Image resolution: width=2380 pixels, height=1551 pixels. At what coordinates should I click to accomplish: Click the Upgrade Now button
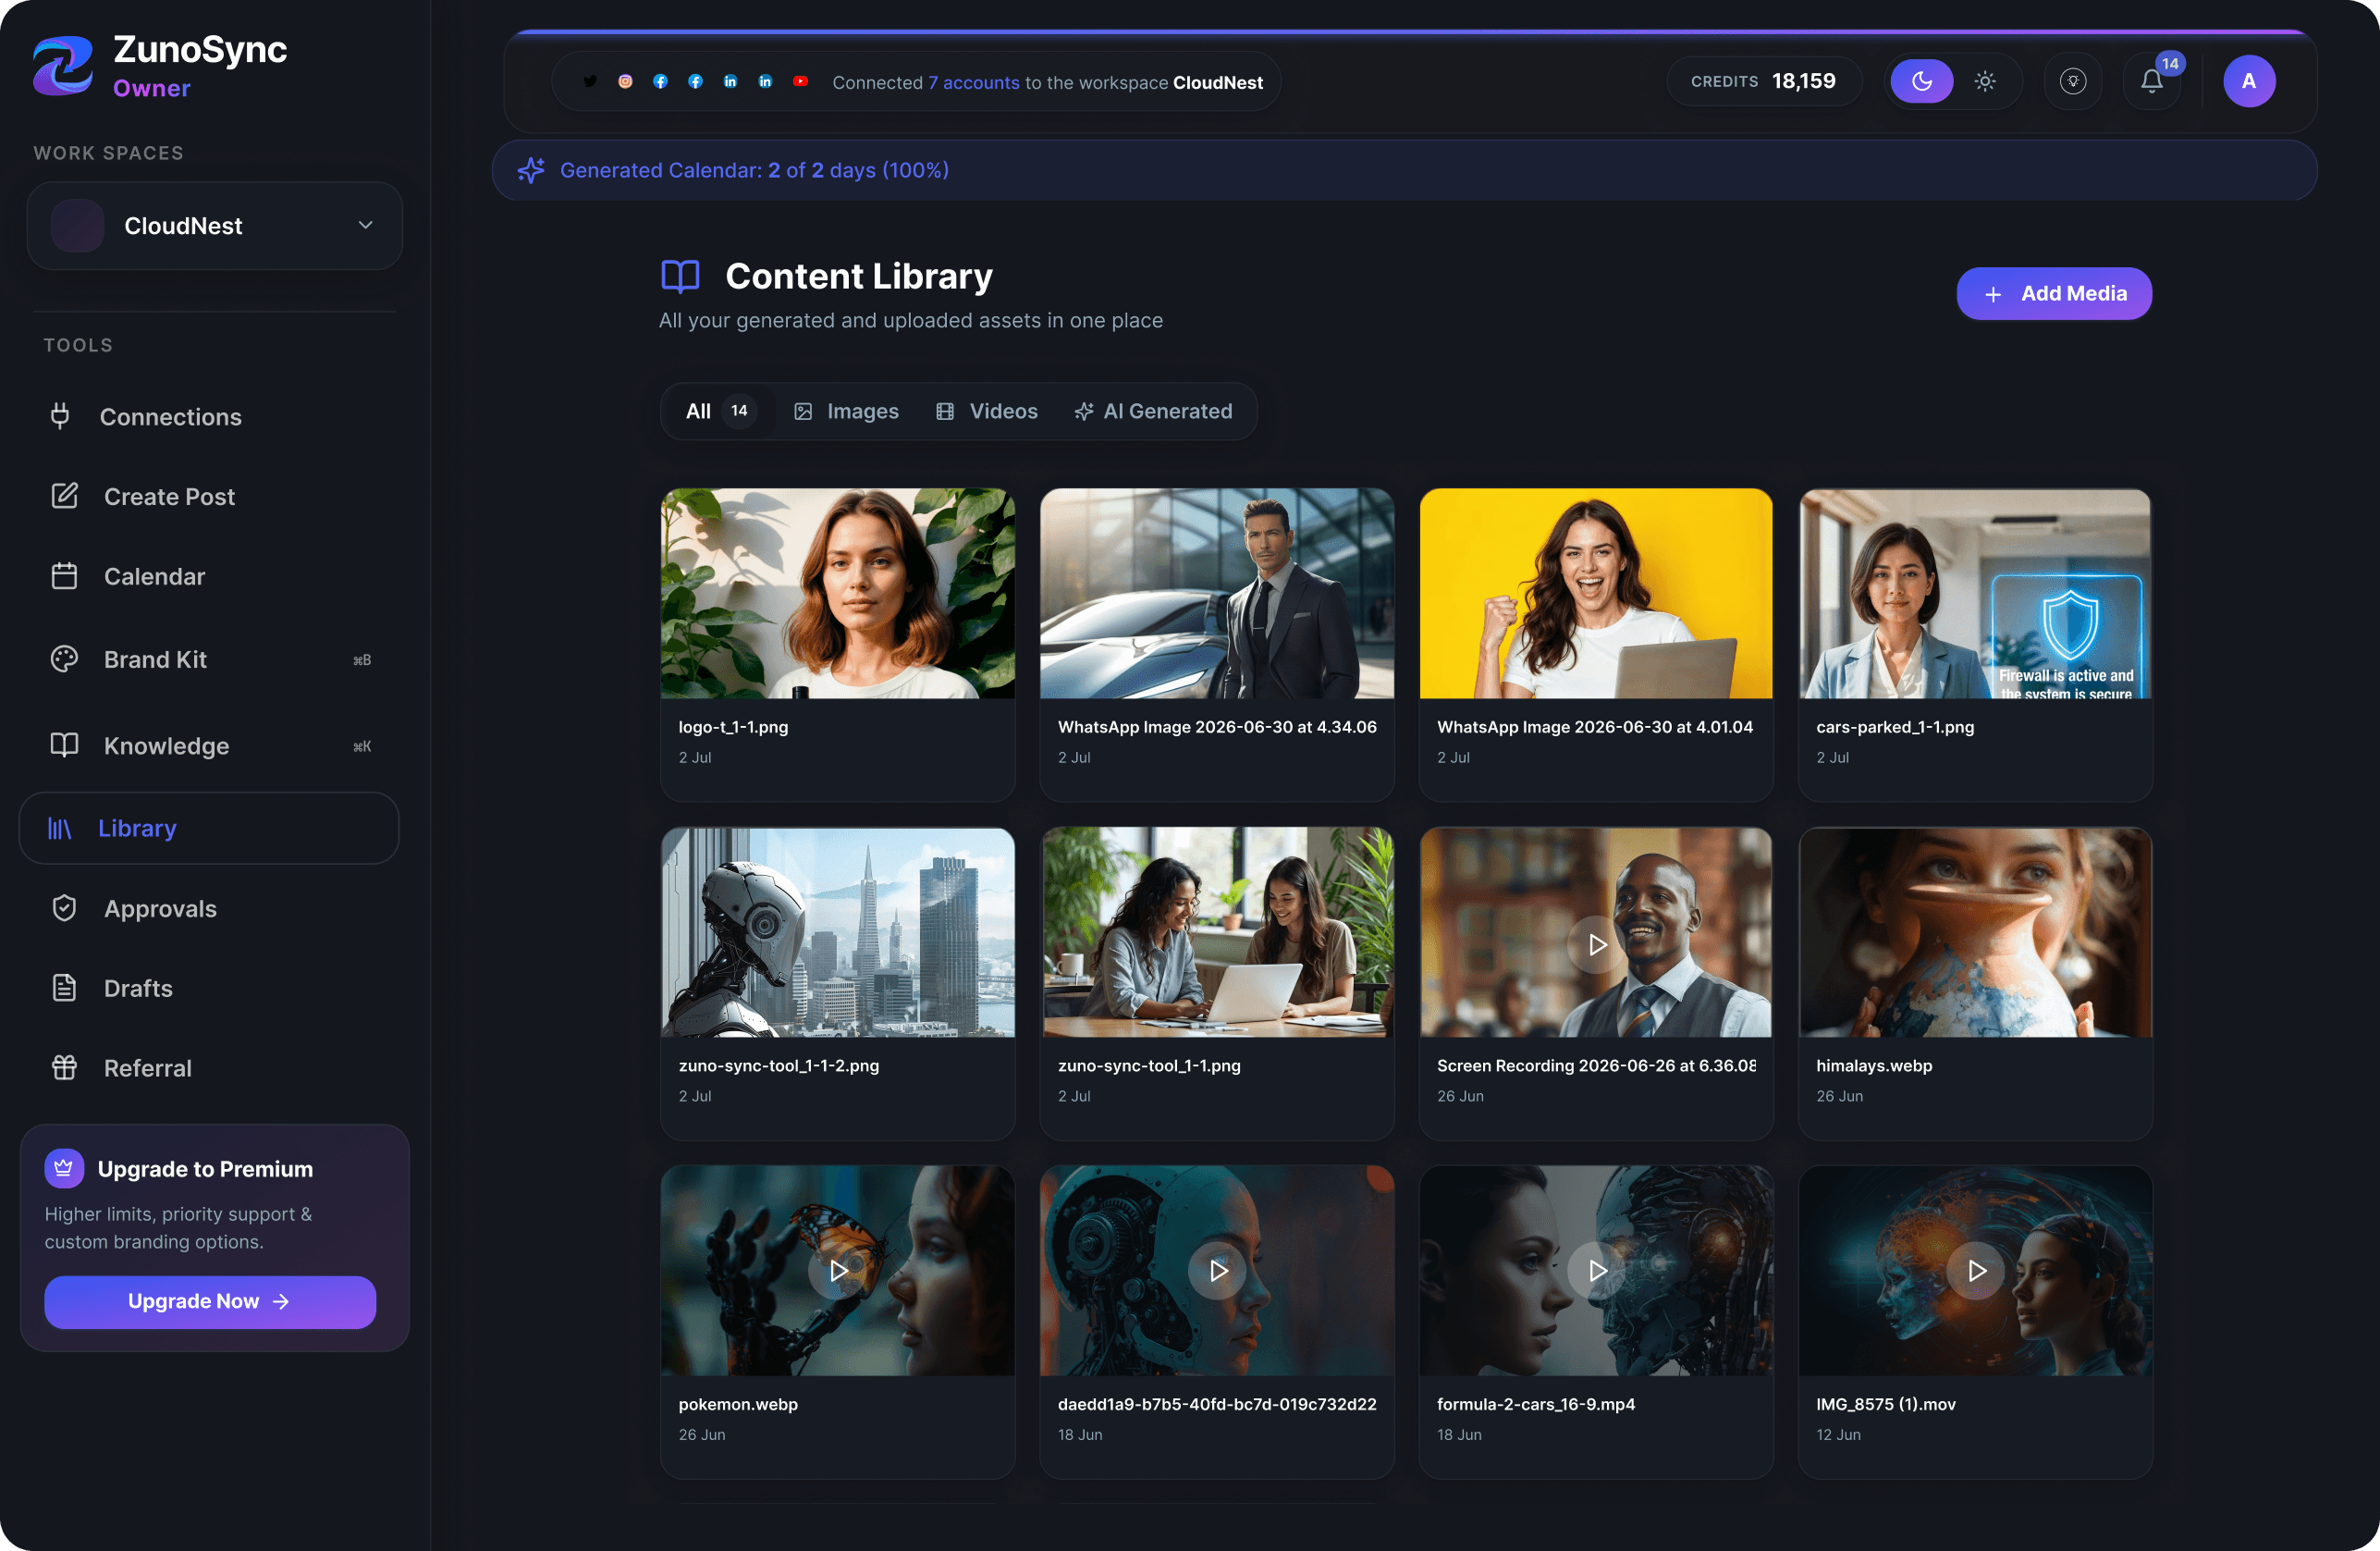click(210, 1302)
